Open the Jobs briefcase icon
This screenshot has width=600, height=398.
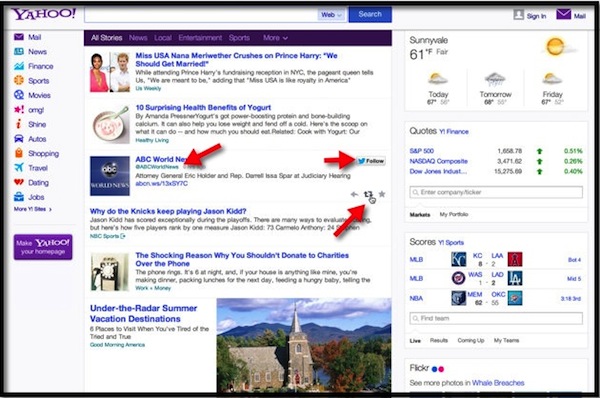click(x=19, y=197)
